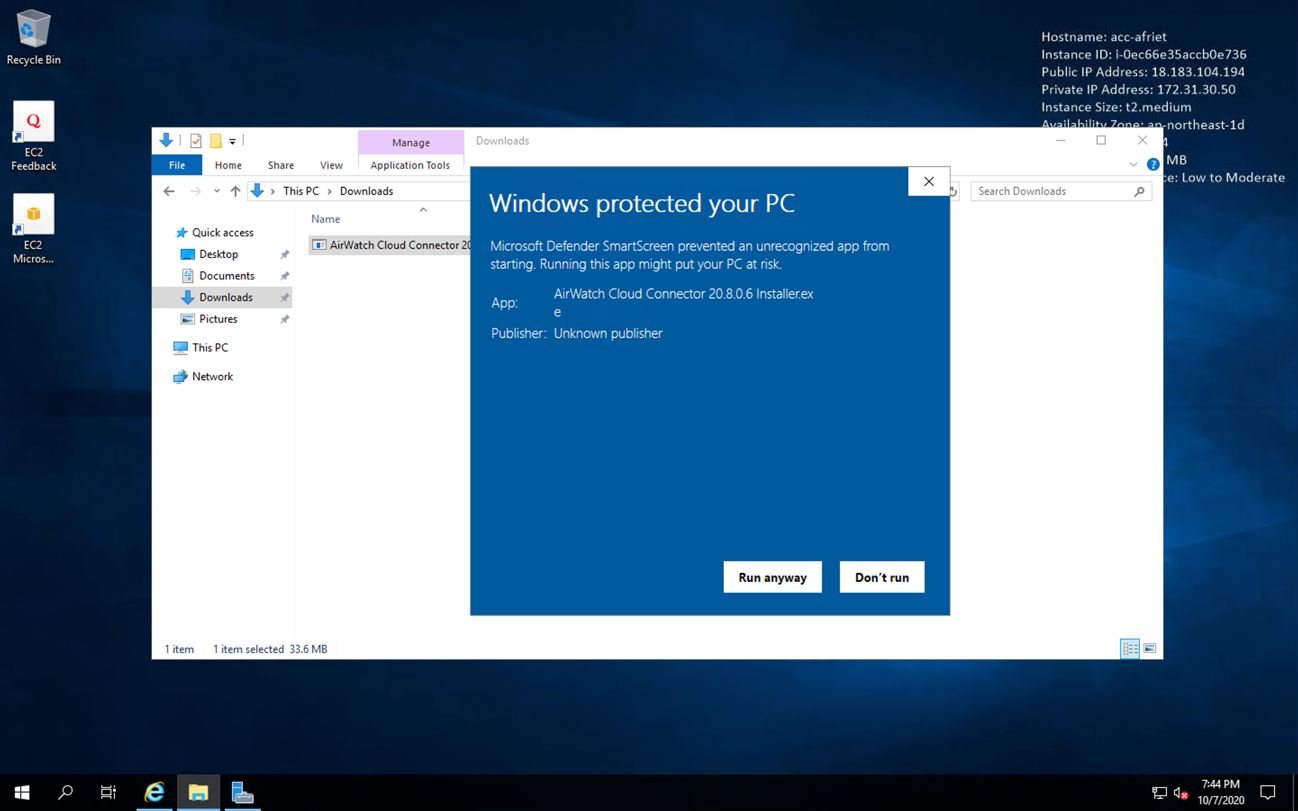This screenshot has height=811, width=1298.
Task: Click the Explorer forward arrow
Action: click(x=195, y=191)
